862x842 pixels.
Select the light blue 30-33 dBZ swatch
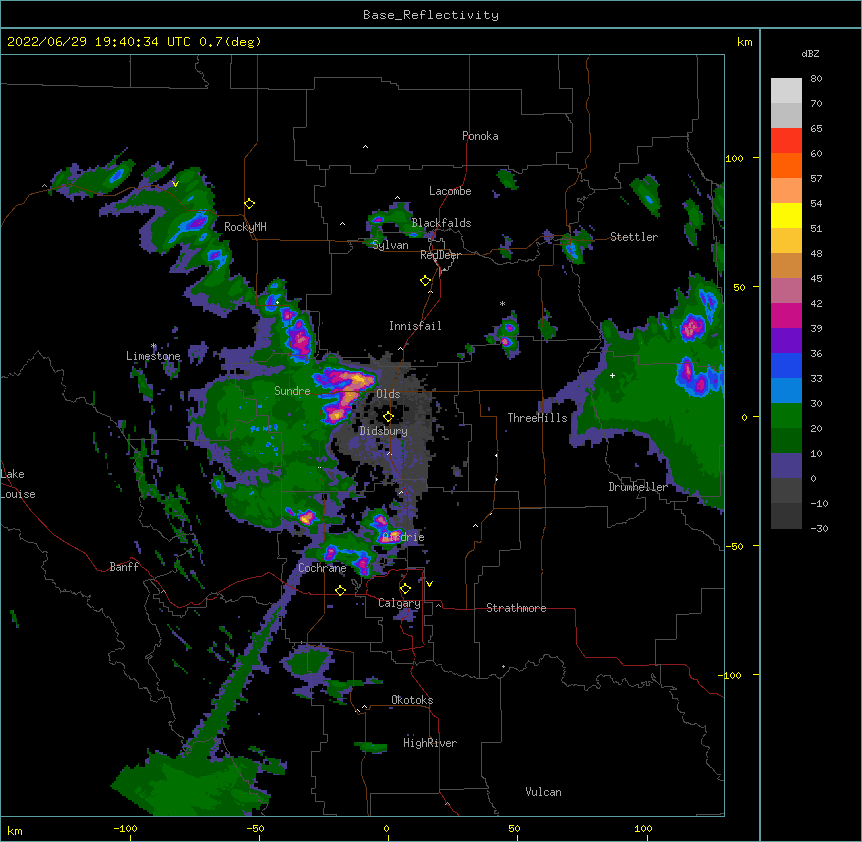point(786,391)
